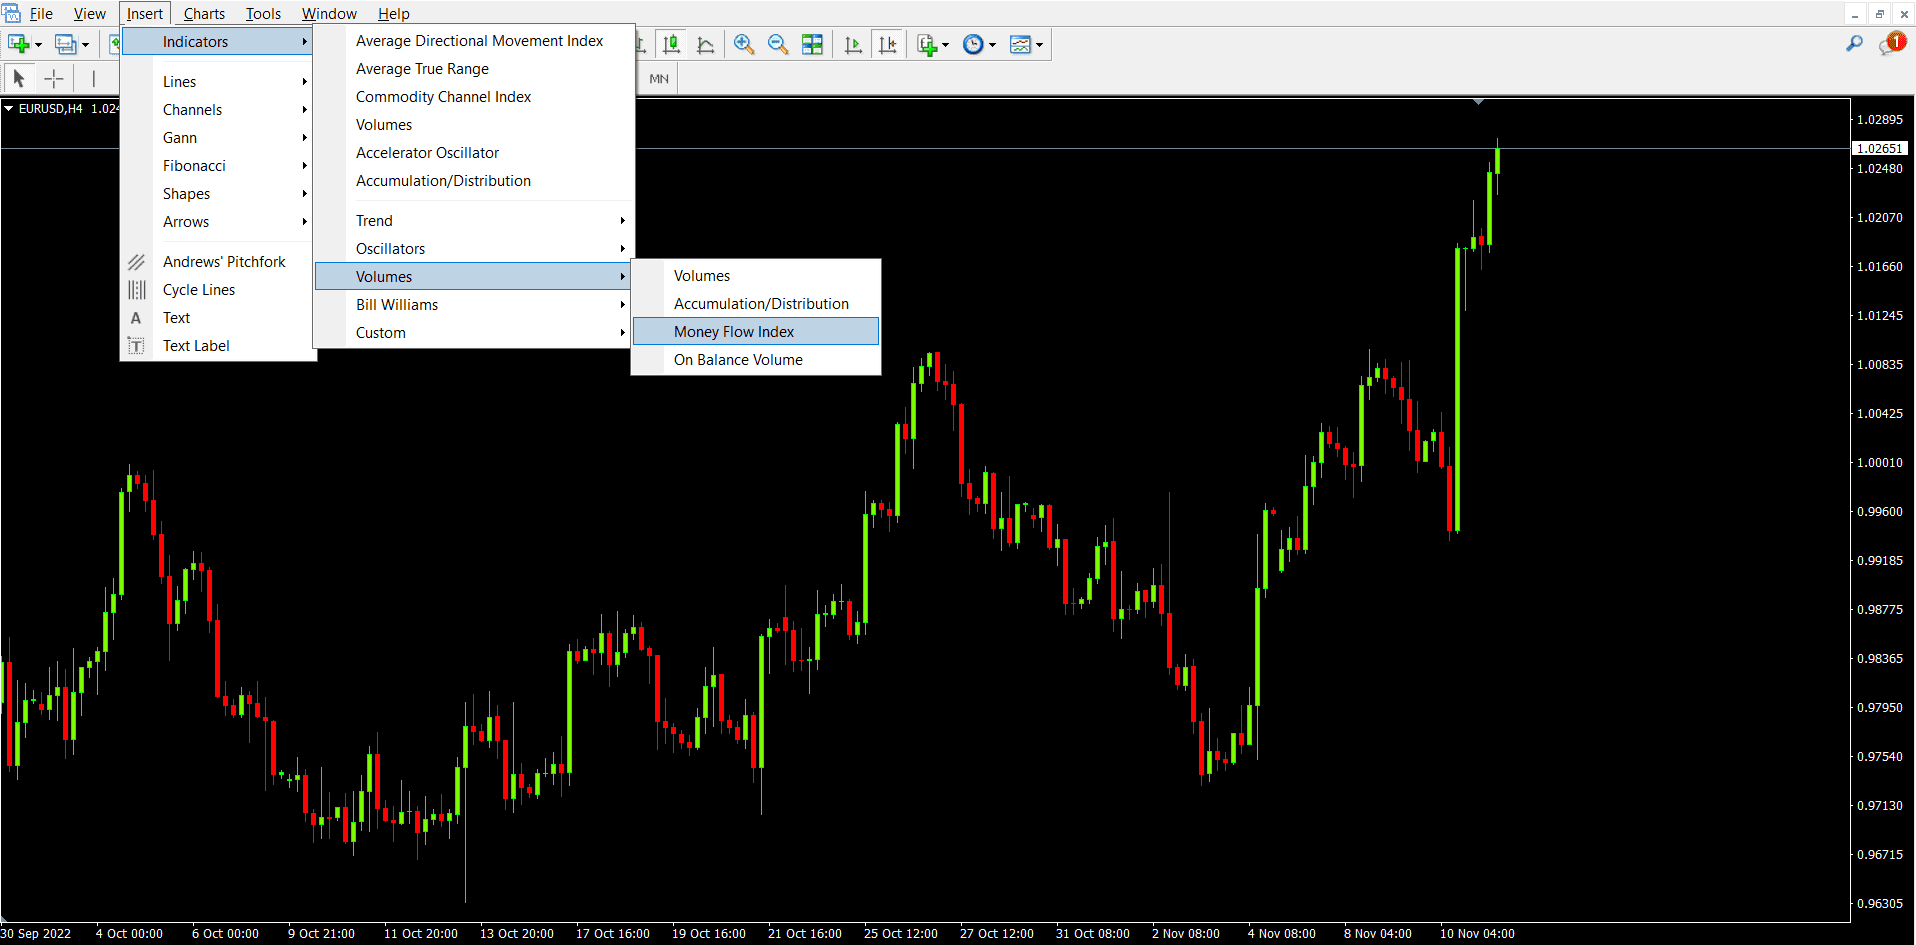Toggle chart Auto Scroll
Screen dimensions: 1916x945
pyautogui.click(x=853, y=44)
